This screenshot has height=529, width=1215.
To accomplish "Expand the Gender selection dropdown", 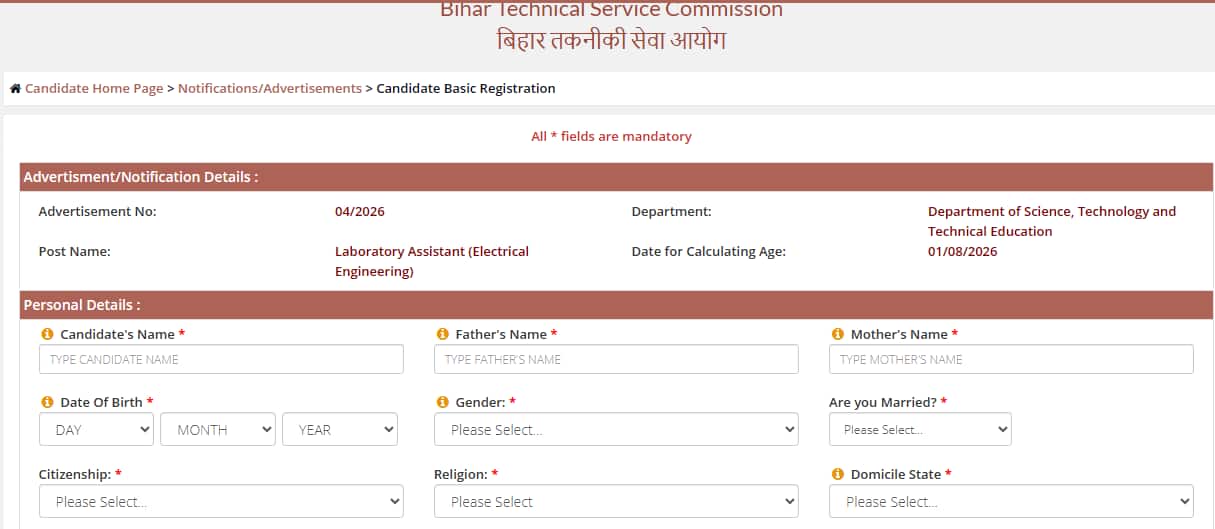I will pyautogui.click(x=616, y=430).
